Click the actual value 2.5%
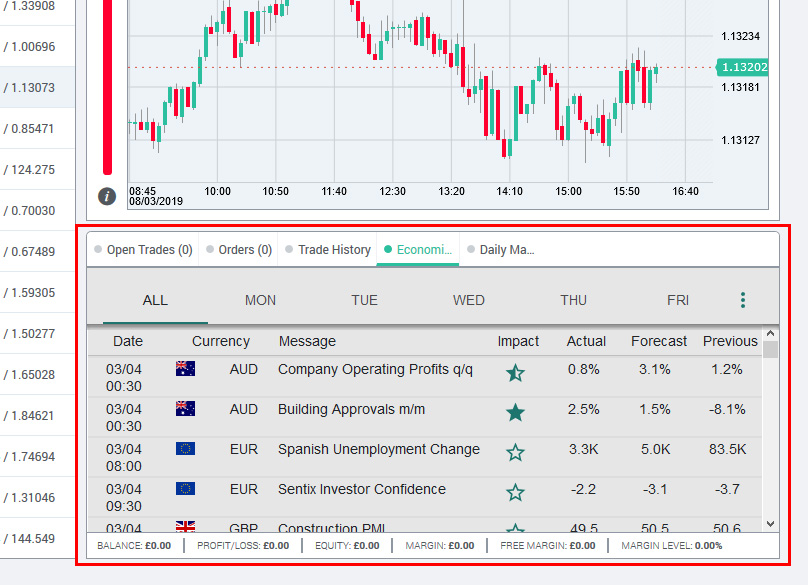The height and width of the screenshot is (585, 808). click(x=583, y=409)
